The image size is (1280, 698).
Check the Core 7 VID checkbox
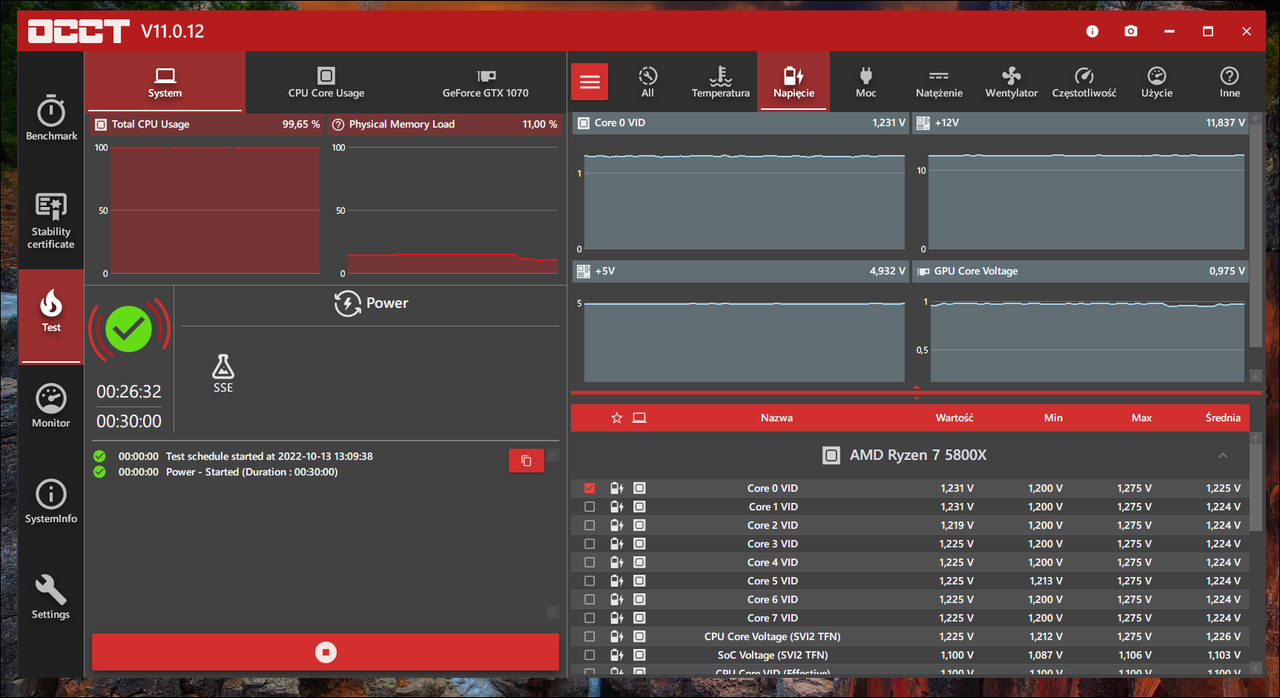[589, 618]
